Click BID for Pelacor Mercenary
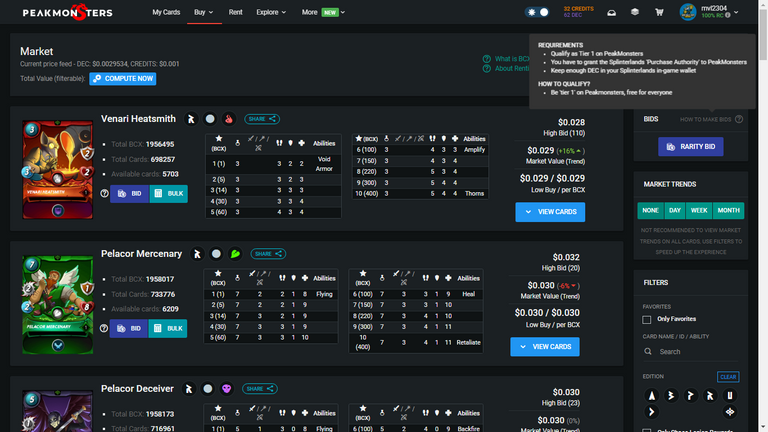768x432 pixels. 129,328
